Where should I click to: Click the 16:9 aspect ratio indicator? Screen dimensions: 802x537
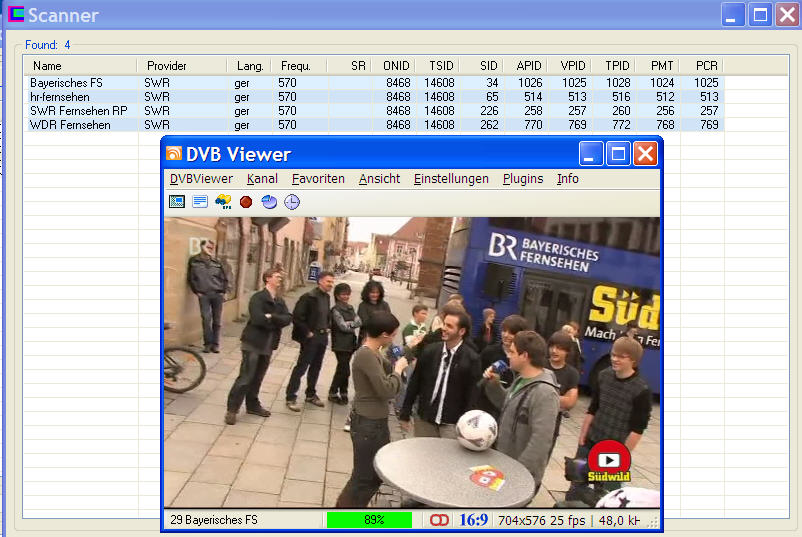474,520
